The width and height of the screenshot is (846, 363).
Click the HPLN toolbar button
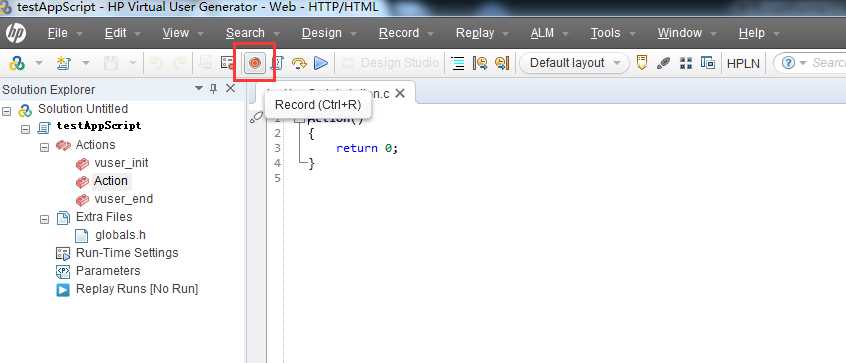point(743,63)
